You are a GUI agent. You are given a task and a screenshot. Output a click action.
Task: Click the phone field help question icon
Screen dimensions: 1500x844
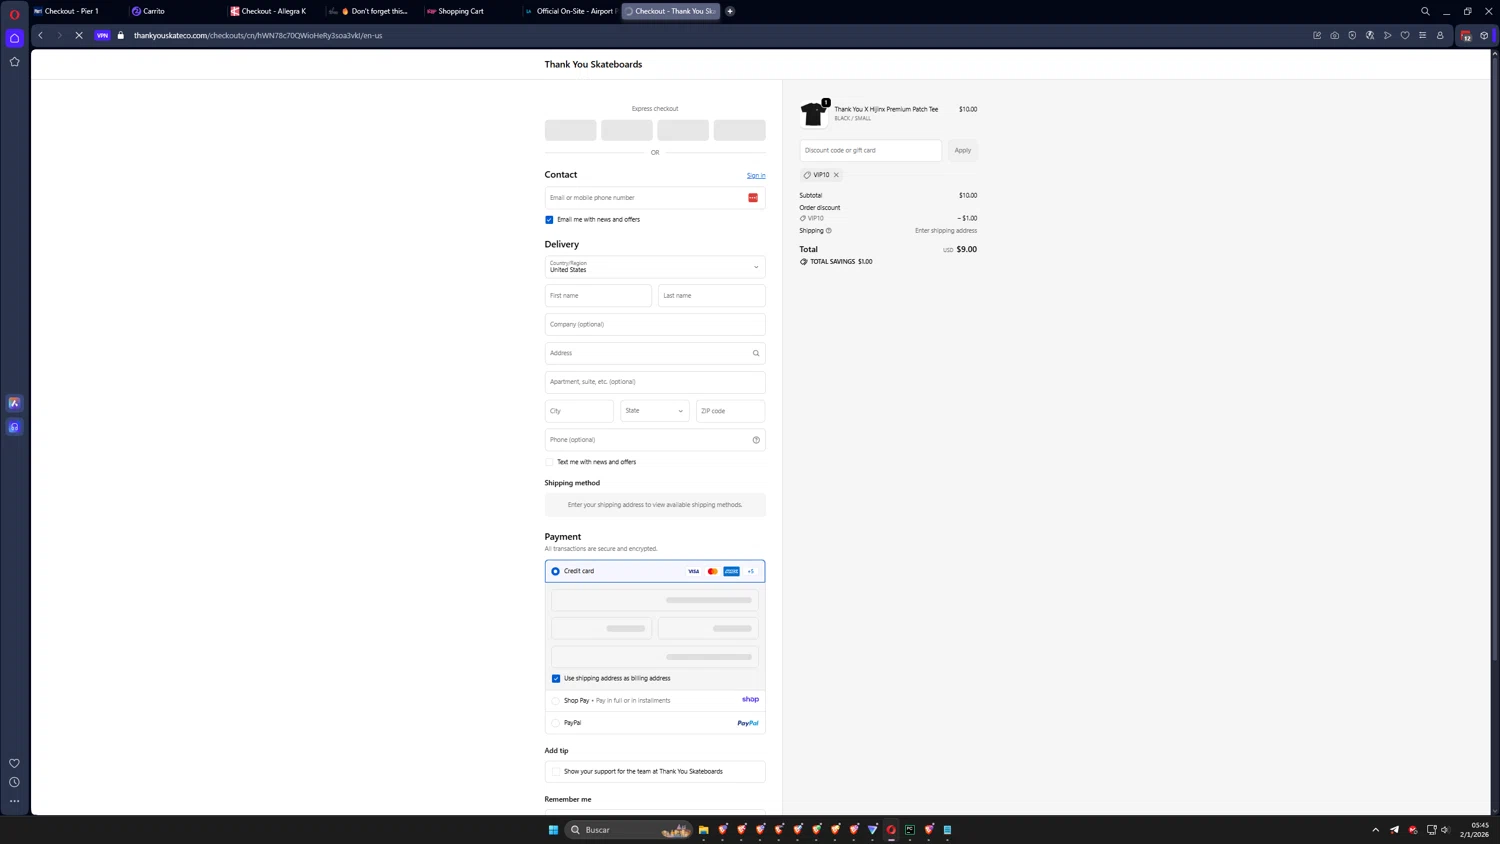(x=756, y=440)
